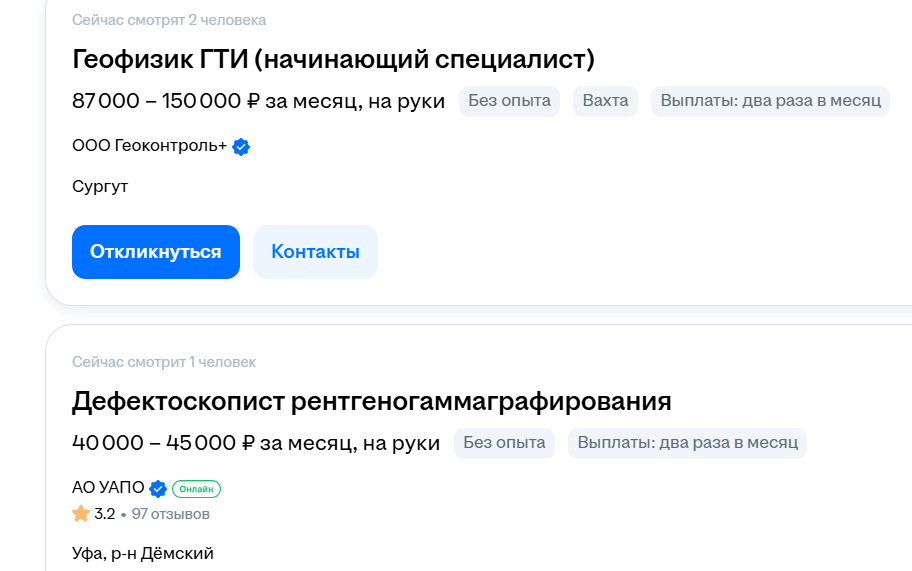Screen dimensions: 912x571
Task: Click the green Онлайн status badge
Action: point(197,489)
